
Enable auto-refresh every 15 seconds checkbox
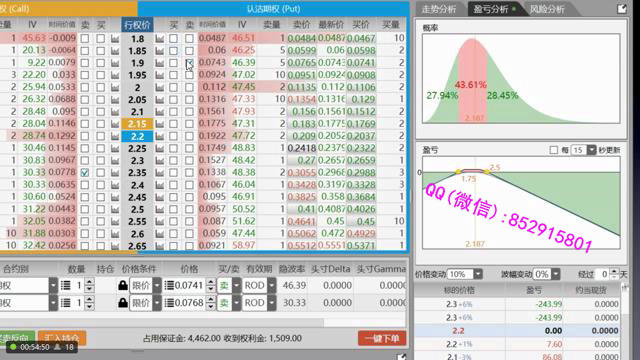553,150
